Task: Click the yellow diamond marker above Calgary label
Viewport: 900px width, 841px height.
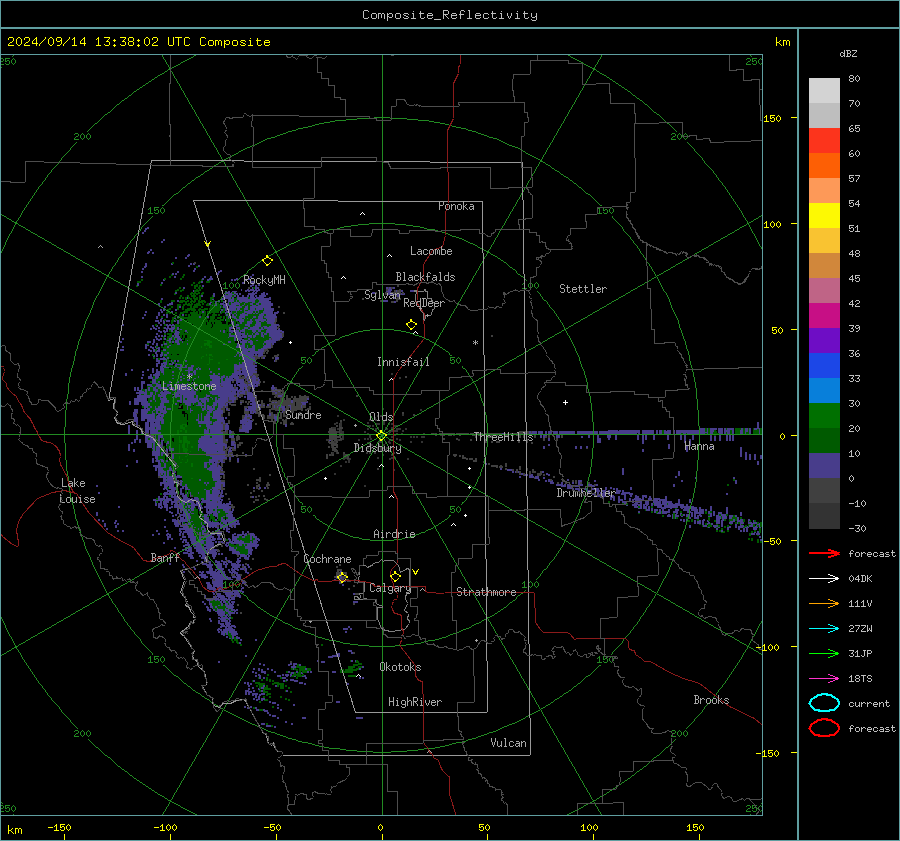Action: (x=395, y=576)
